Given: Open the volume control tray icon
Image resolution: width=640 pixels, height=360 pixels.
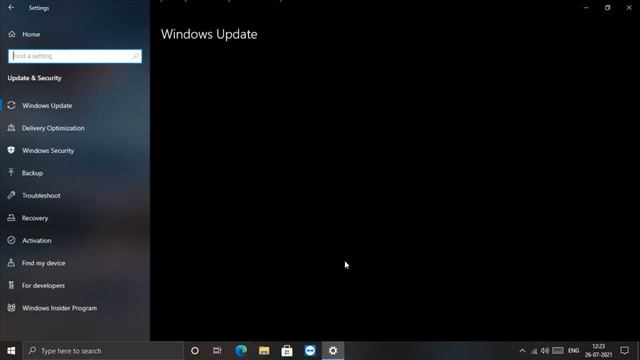Looking at the screenshot, I should click(545, 351).
